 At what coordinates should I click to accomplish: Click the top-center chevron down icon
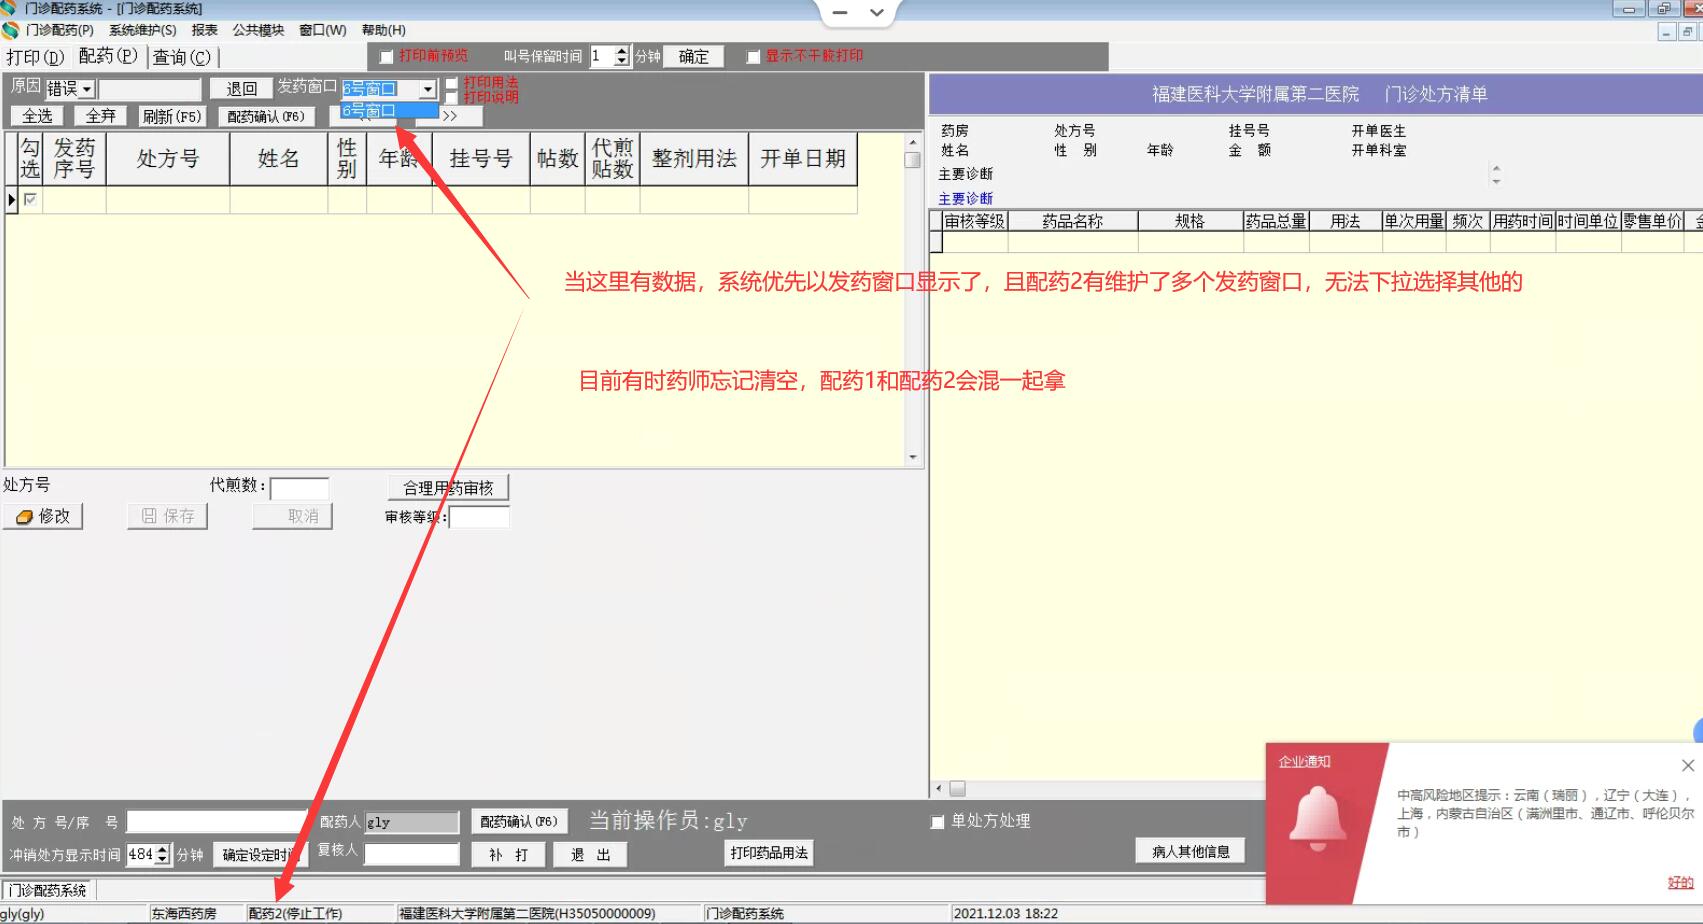click(x=877, y=13)
